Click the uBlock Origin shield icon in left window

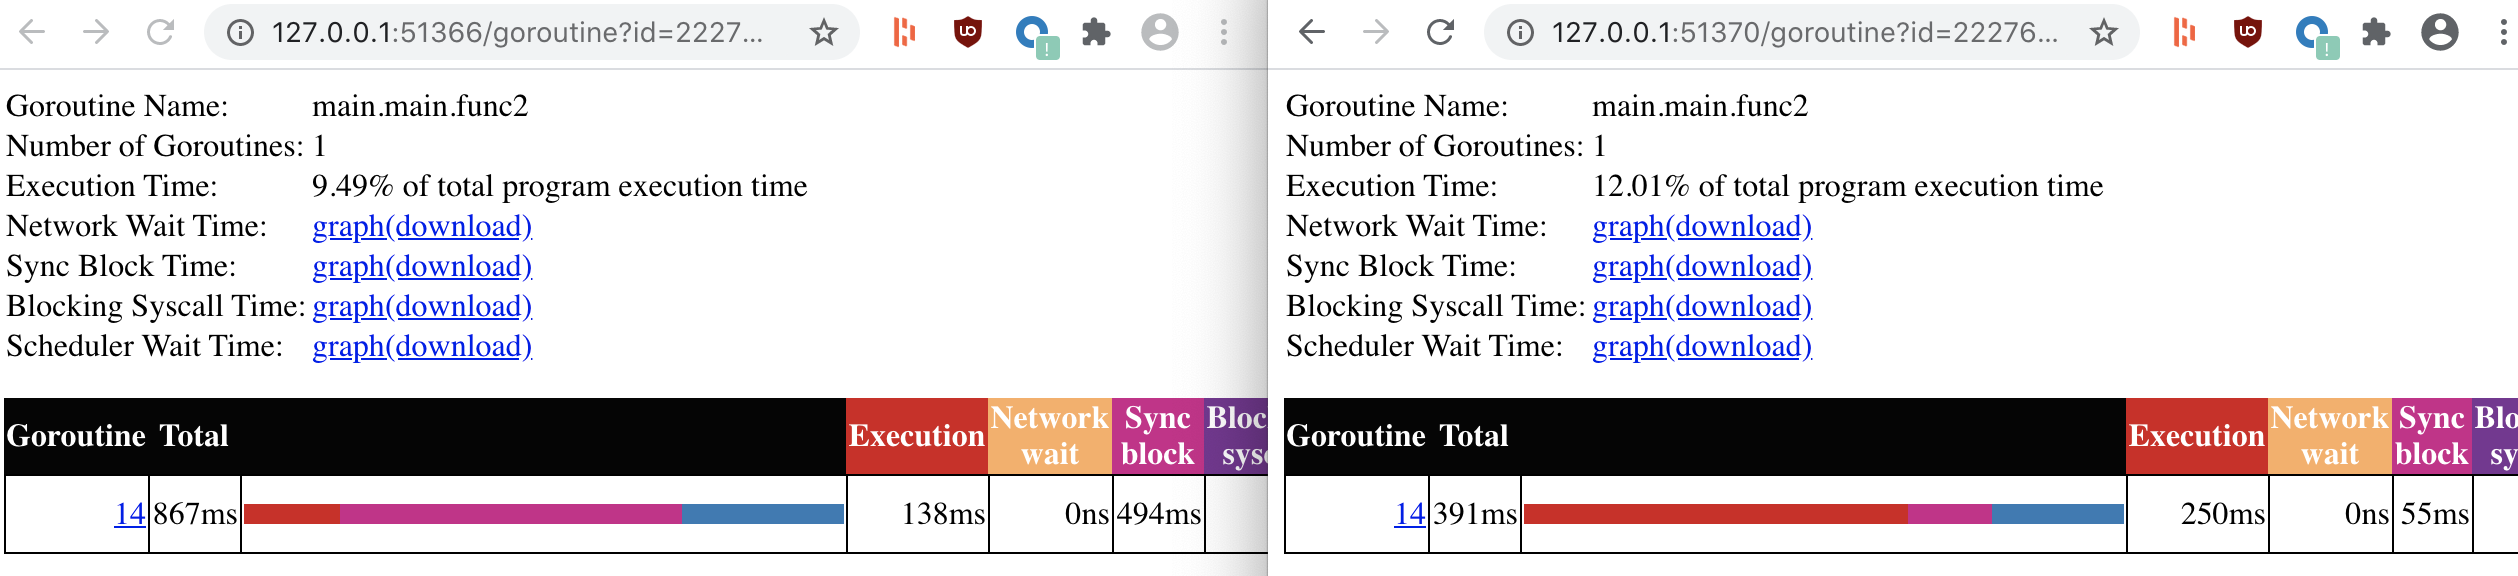(965, 32)
